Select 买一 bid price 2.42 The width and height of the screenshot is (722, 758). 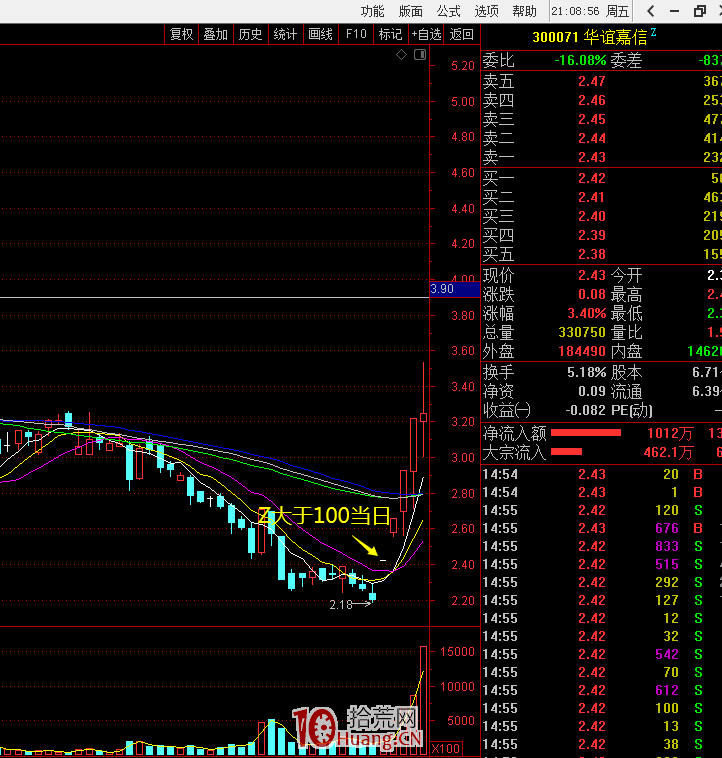tap(592, 178)
